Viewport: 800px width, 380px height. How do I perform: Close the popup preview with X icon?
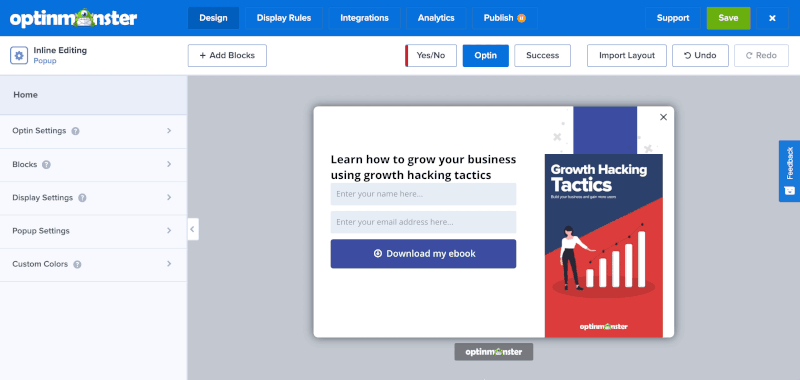663,117
